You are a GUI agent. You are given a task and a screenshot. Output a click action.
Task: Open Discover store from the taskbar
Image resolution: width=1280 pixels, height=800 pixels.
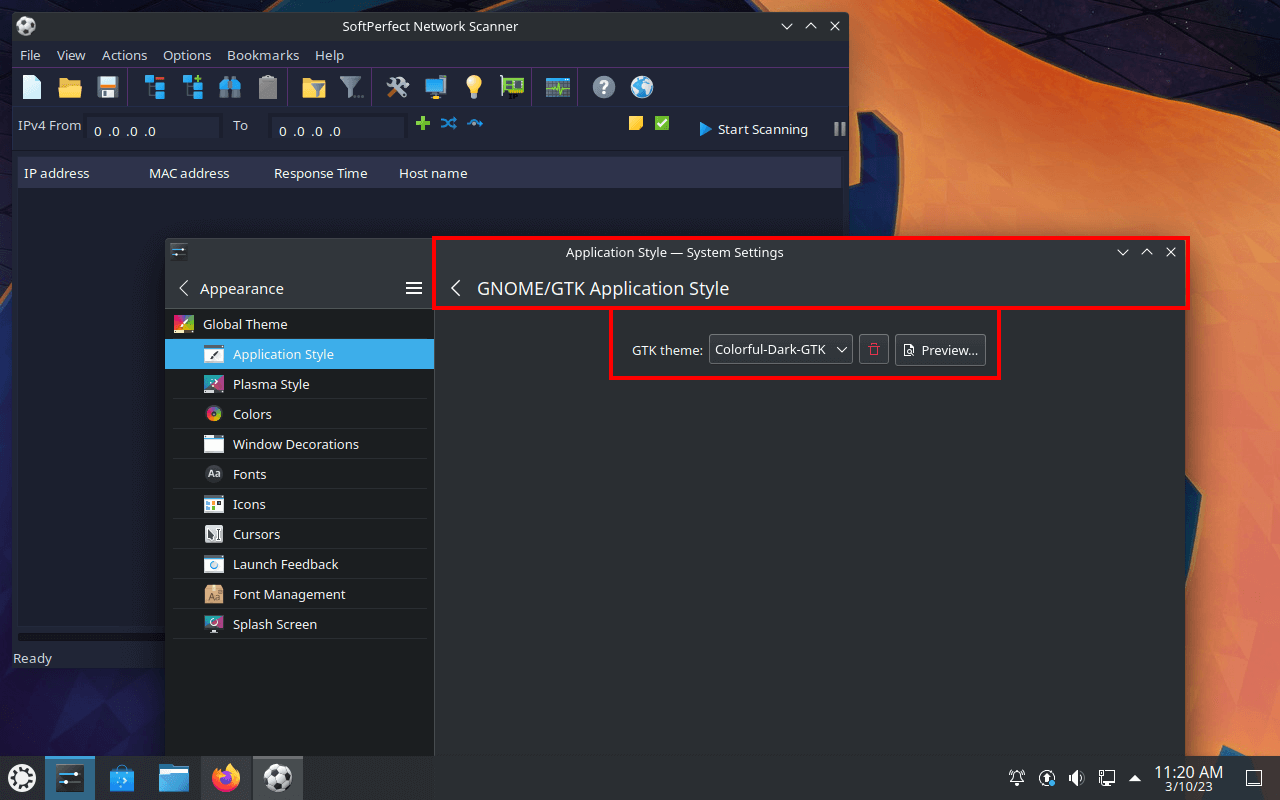coord(122,778)
